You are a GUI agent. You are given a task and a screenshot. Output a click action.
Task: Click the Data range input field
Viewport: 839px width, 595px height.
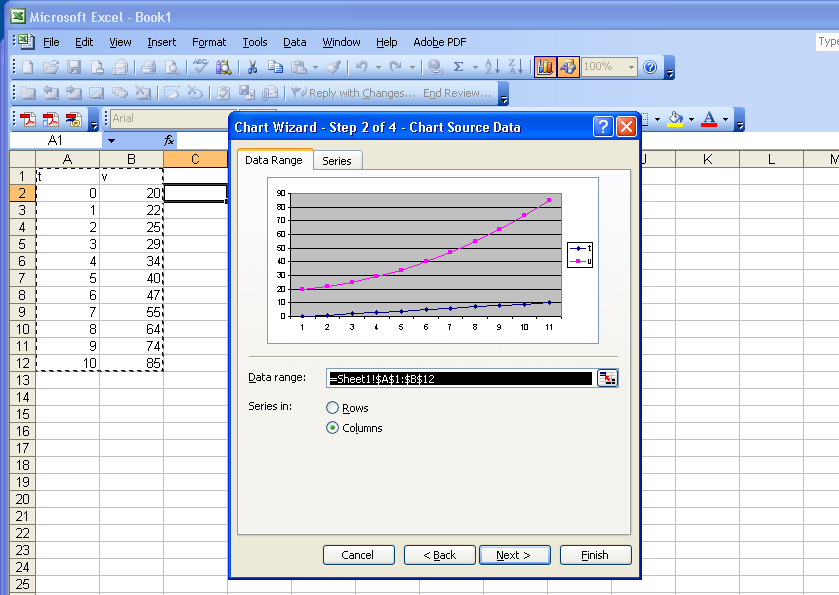[x=461, y=378]
